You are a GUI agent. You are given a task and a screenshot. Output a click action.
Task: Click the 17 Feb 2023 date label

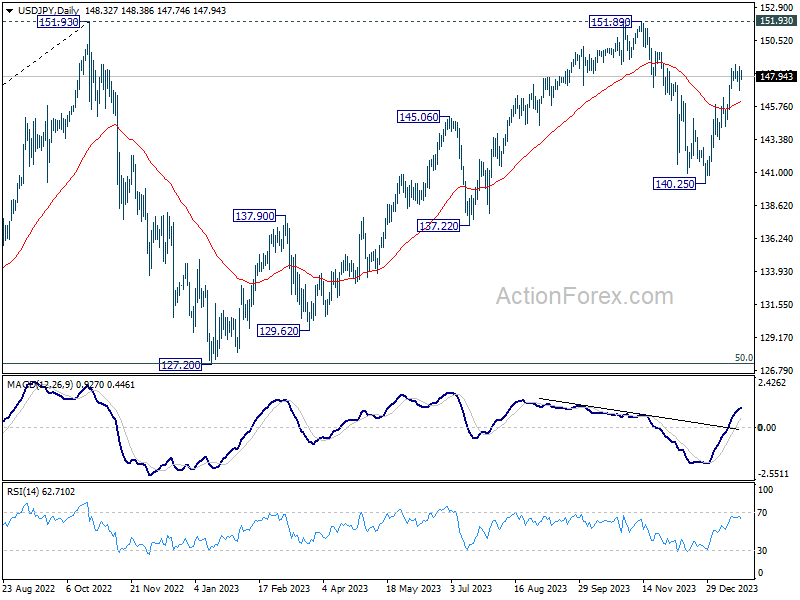[x=284, y=588]
